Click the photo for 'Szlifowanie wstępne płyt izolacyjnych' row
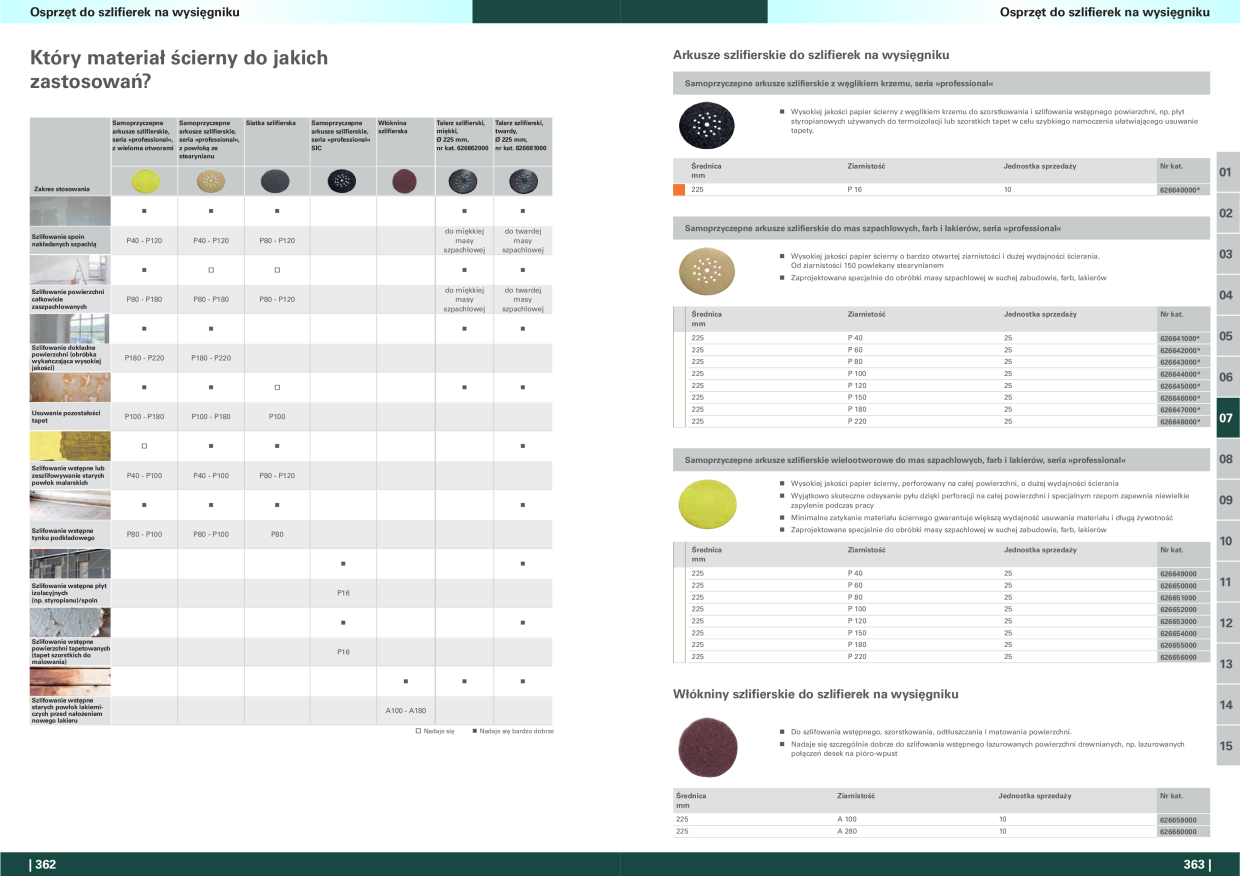 click(x=70, y=563)
